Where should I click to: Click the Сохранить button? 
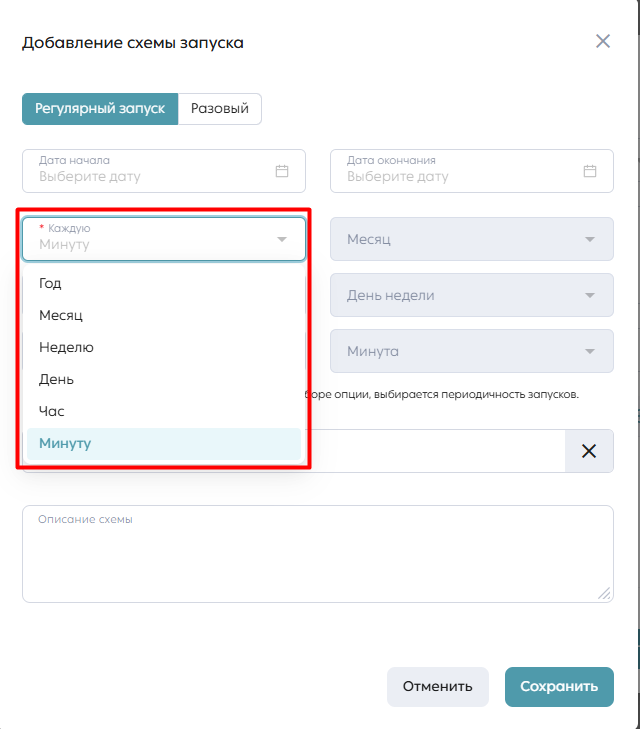[x=559, y=687]
